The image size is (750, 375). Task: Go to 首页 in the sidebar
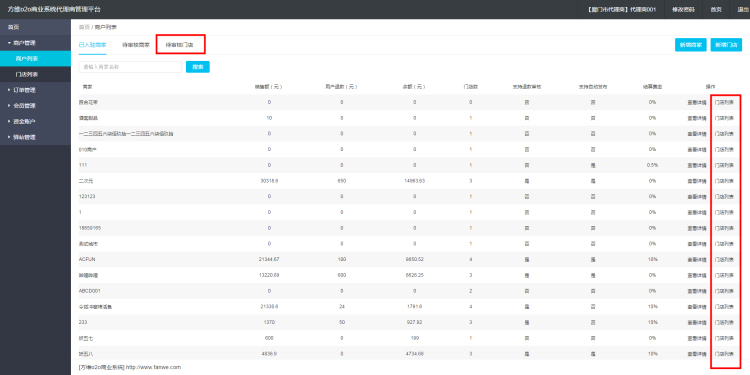[x=35, y=27]
